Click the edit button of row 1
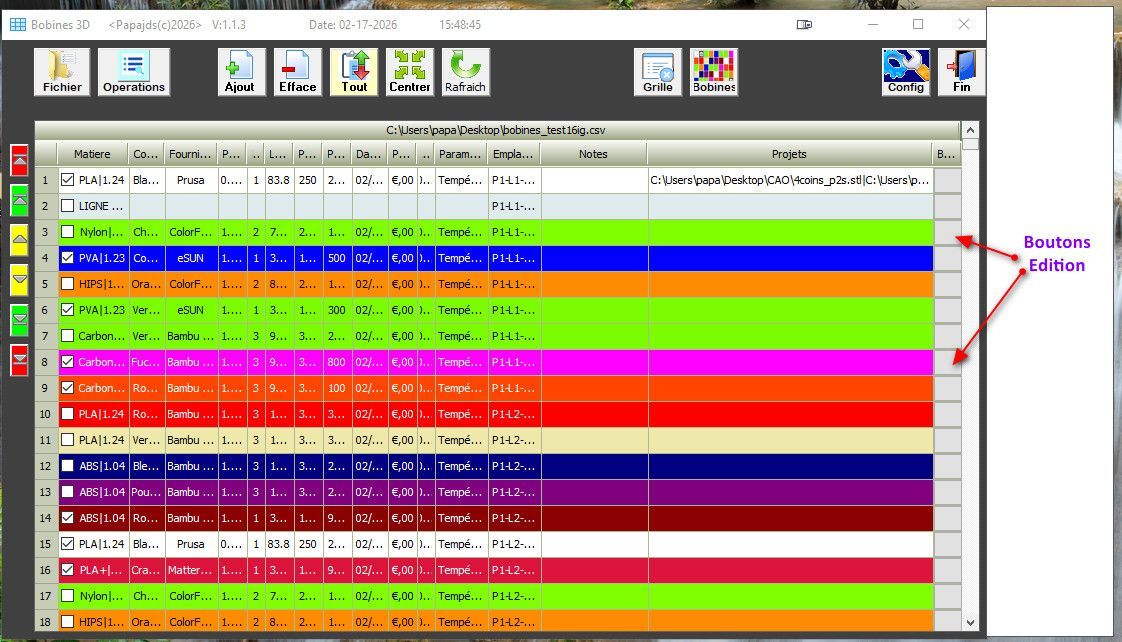 [947, 180]
